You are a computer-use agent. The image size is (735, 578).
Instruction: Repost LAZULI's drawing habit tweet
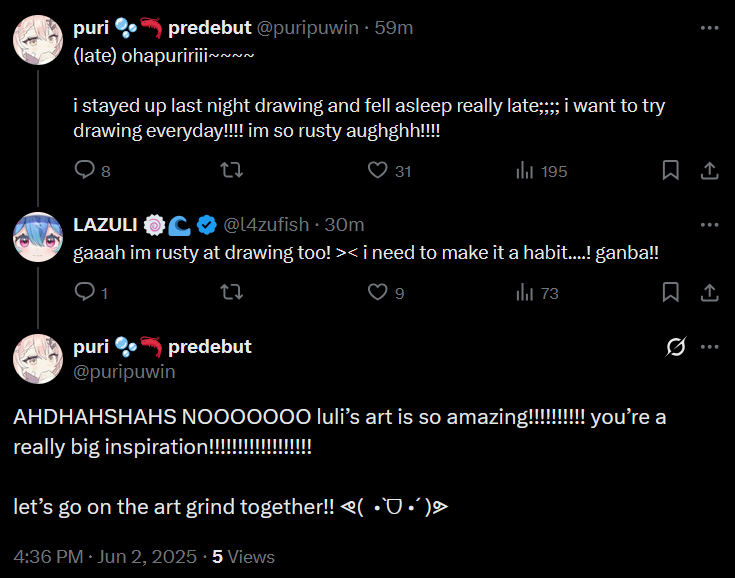pos(231,293)
